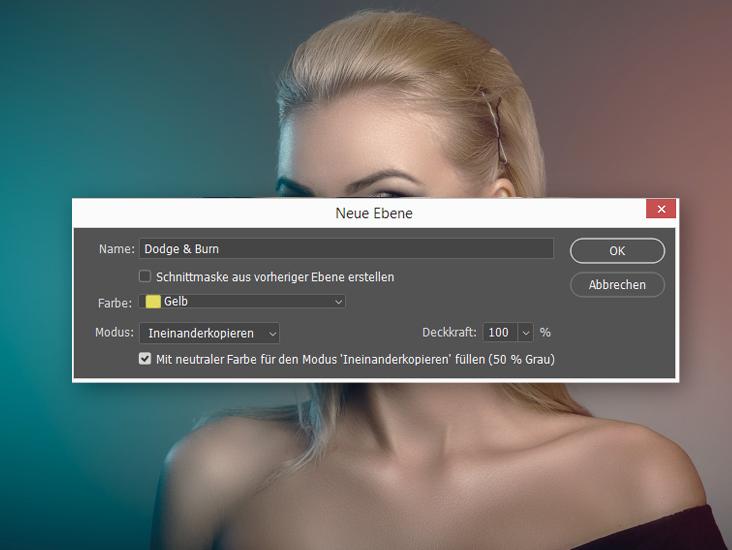Click the Name field containing Dodge & Burn
732x550 pixels.
pos(346,249)
